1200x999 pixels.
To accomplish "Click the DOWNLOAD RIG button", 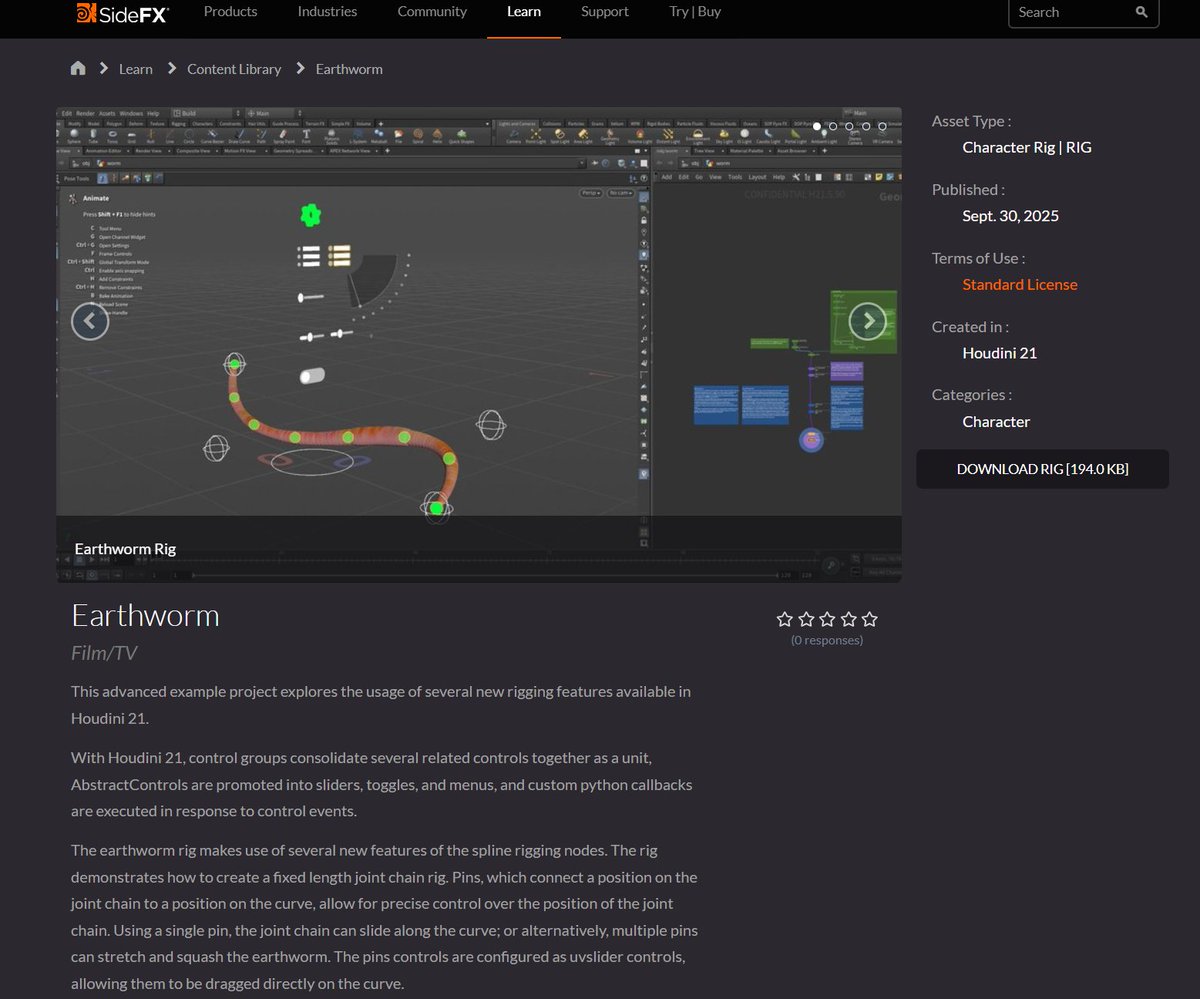I will (1042, 469).
